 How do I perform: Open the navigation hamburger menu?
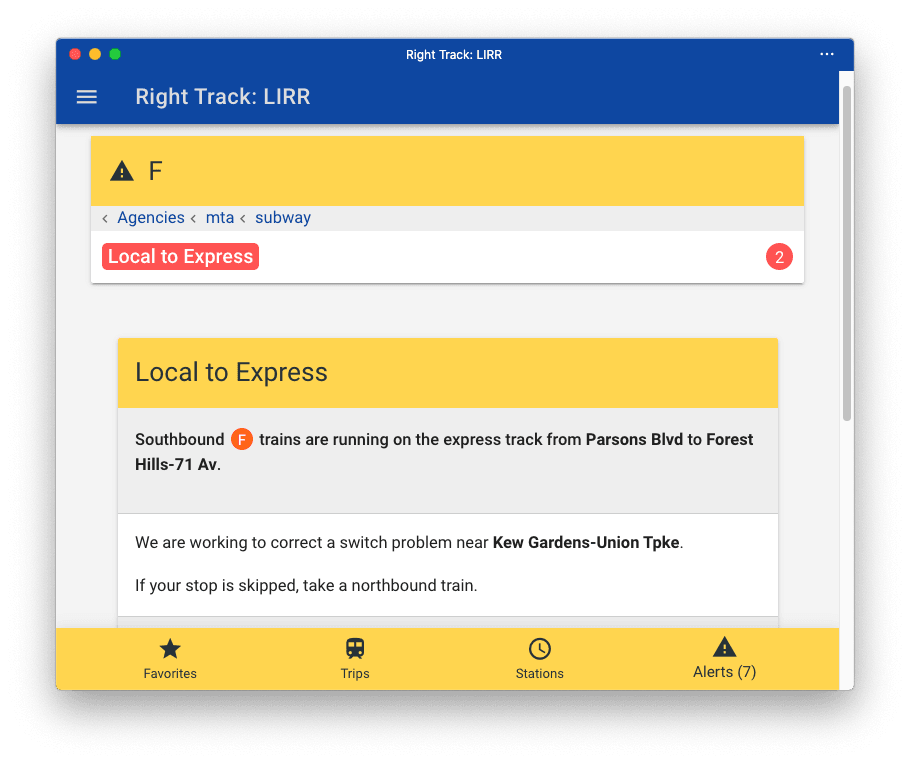tap(87, 96)
